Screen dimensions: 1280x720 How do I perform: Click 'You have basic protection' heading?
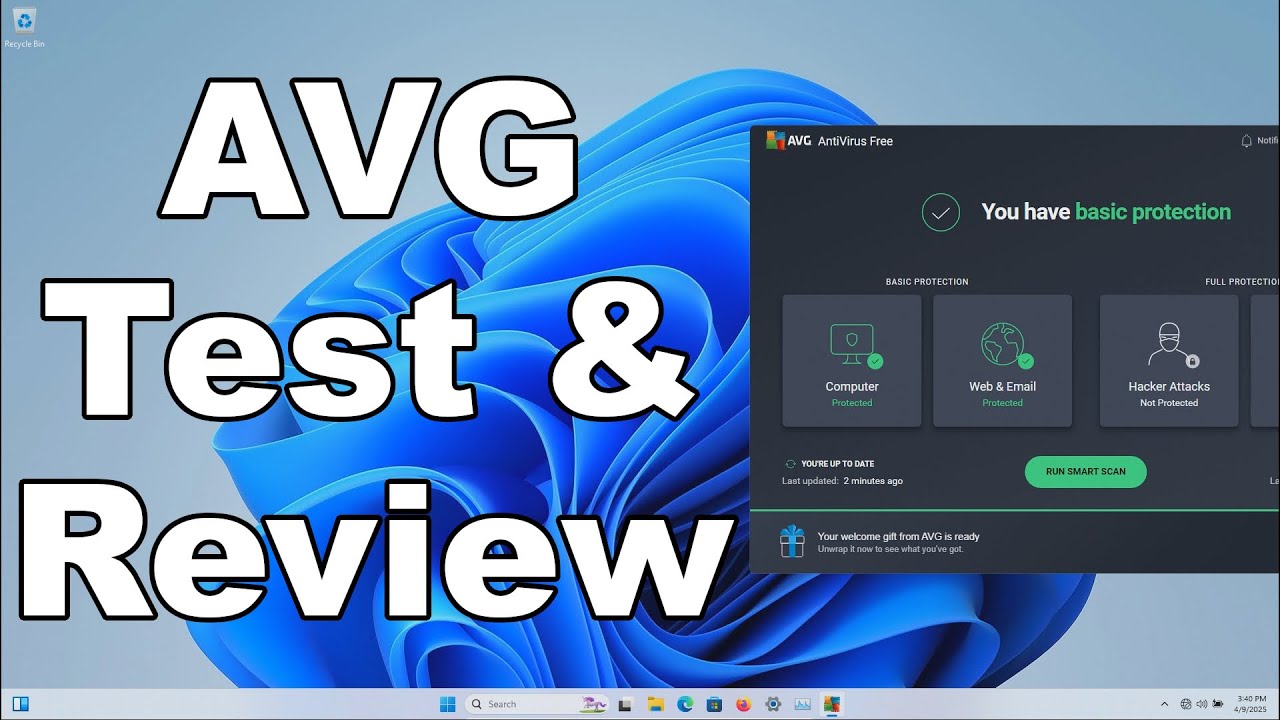1106,212
